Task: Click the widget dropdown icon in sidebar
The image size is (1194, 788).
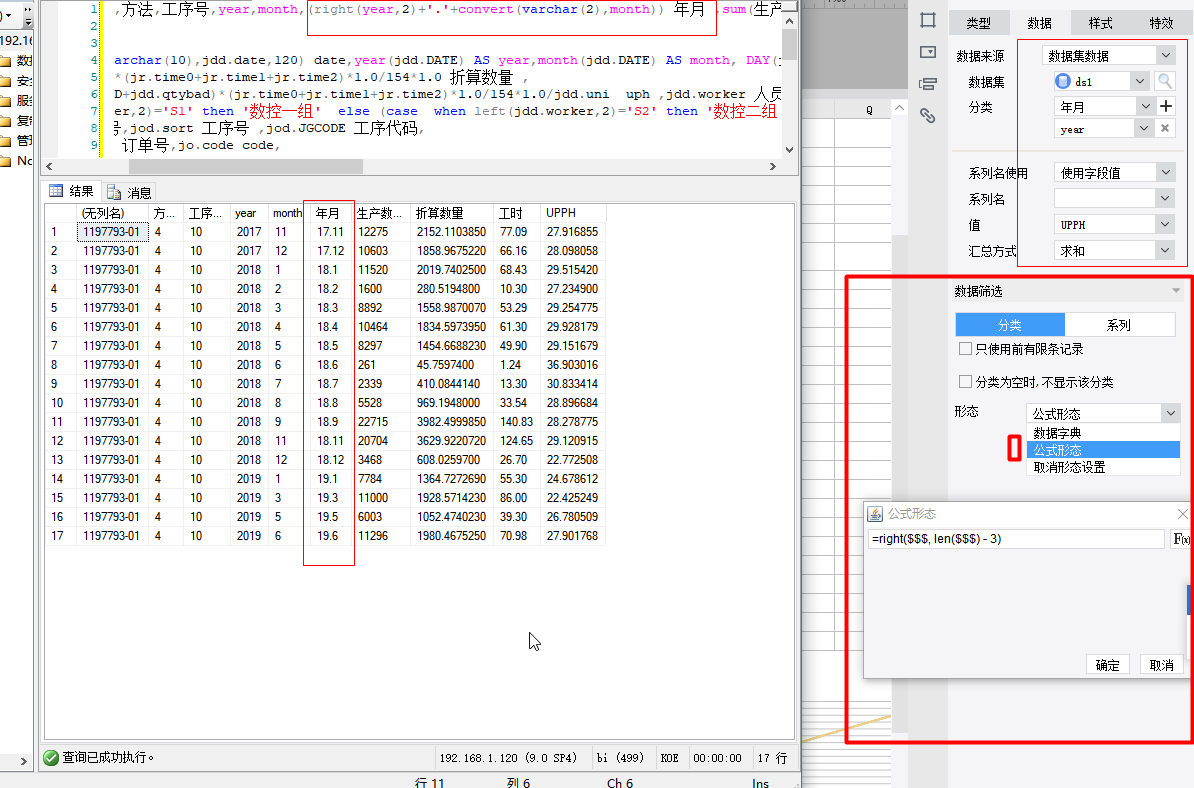Action: coord(927,52)
